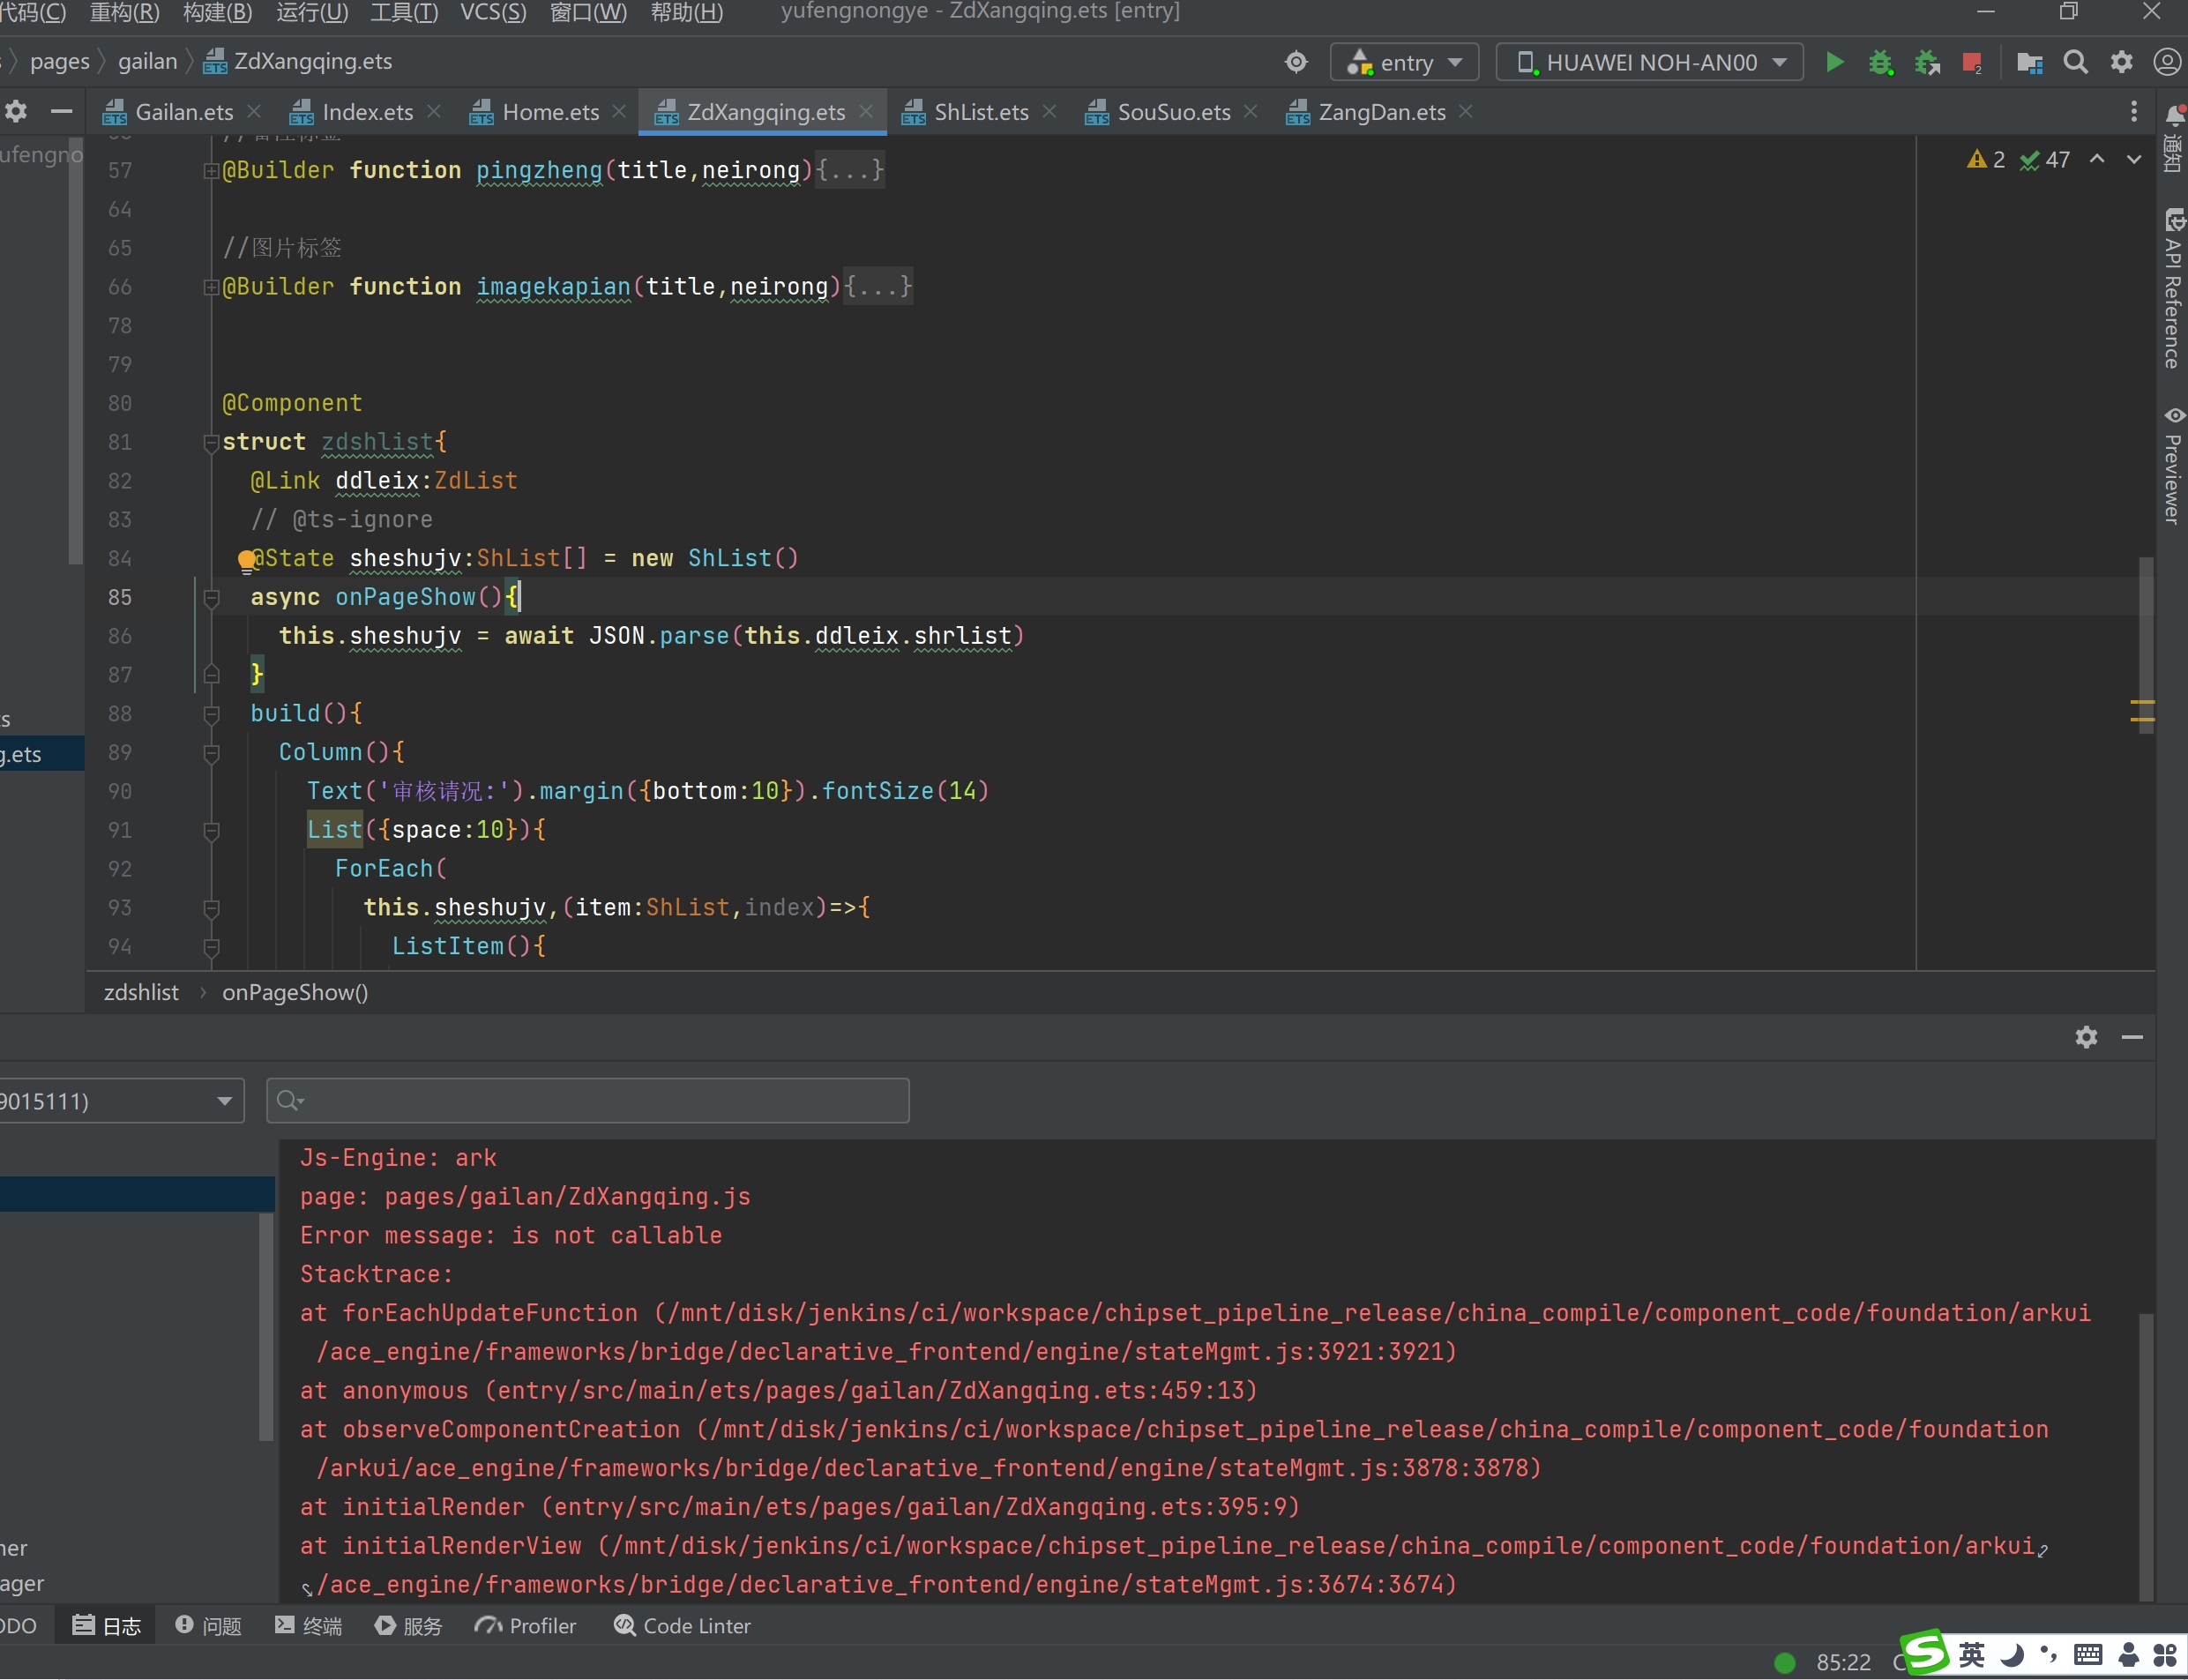2188x1680 pixels.
Task: Click the locate target crosshair icon
Action: click(1296, 62)
